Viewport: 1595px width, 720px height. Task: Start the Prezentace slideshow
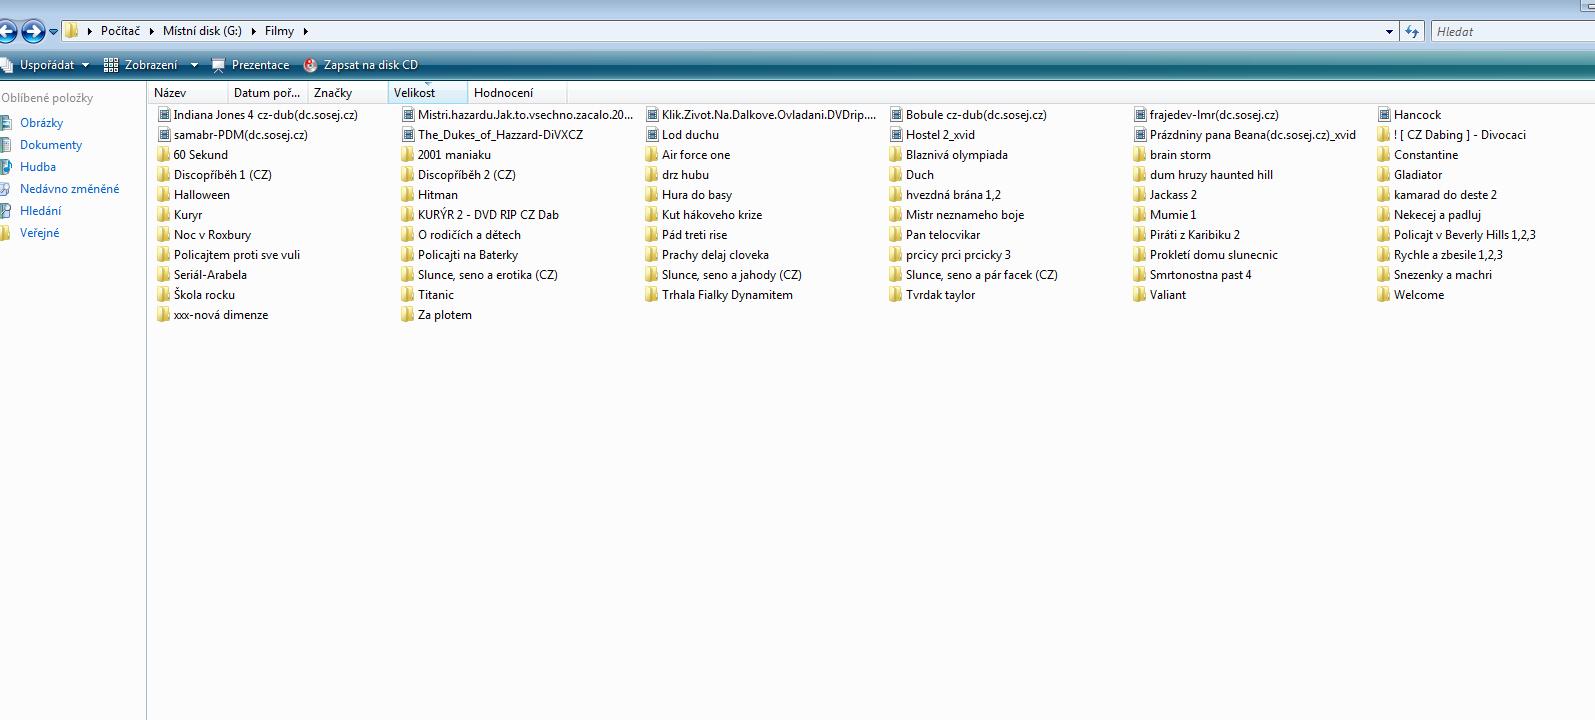250,65
